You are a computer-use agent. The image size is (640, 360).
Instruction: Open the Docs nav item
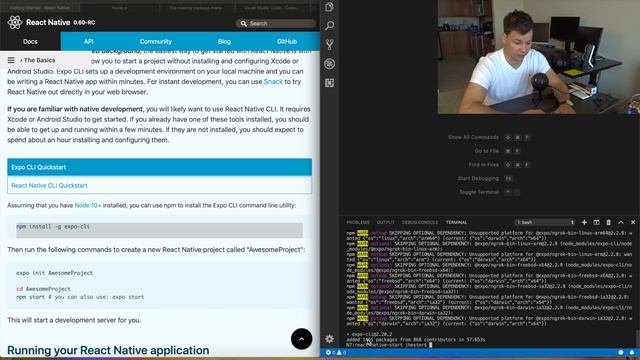[x=30, y=42]
